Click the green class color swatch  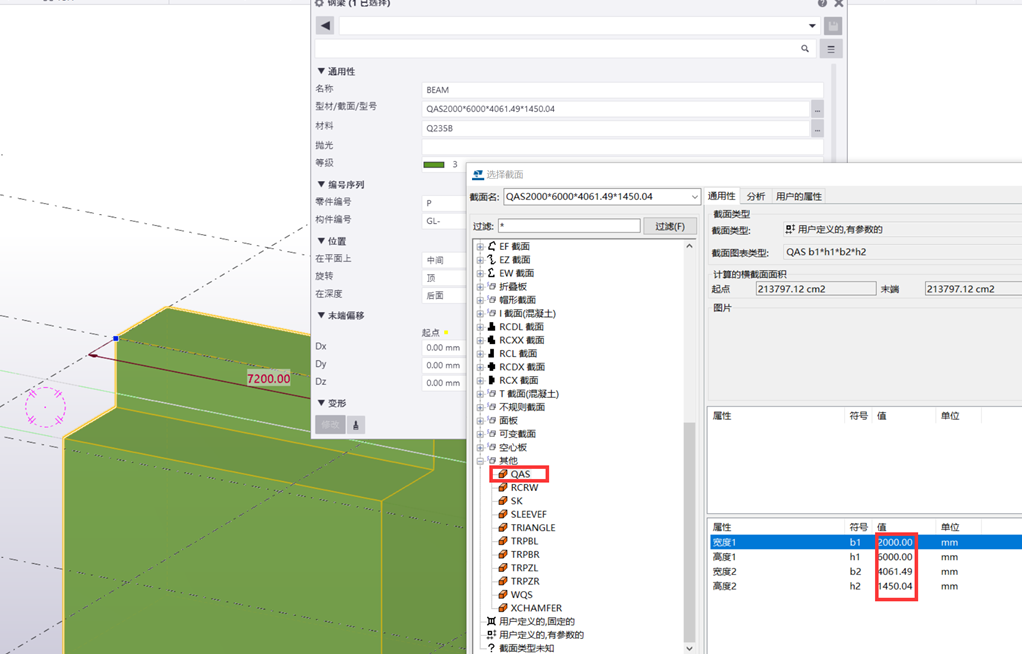pos(434,165)
